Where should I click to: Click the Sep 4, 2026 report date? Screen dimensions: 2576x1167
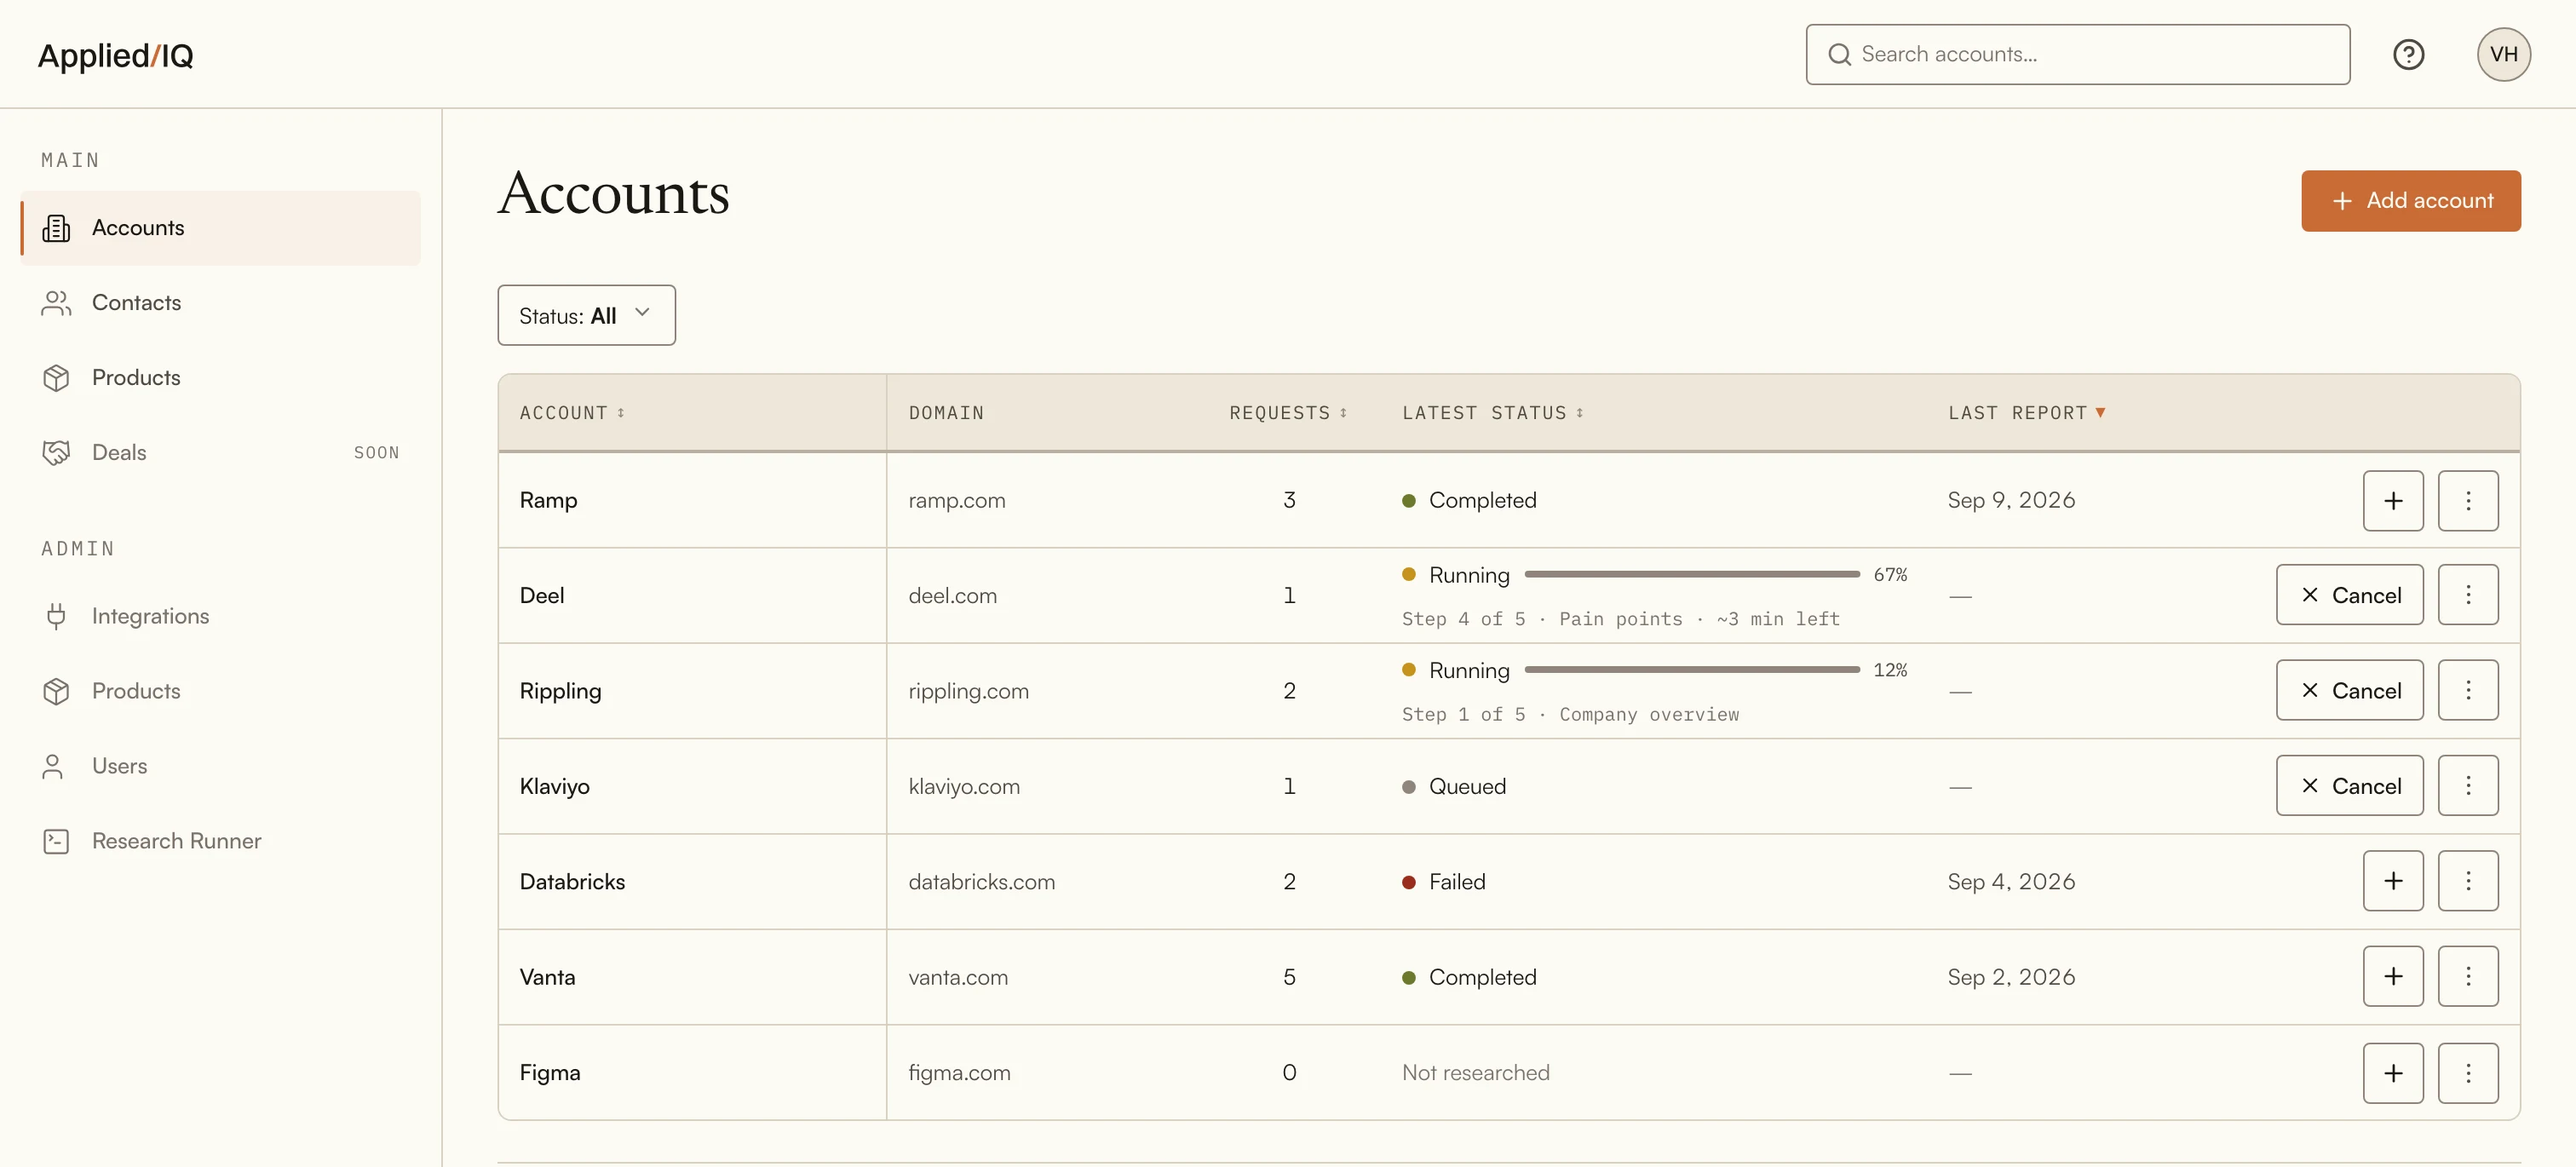tap(2010, 881)
